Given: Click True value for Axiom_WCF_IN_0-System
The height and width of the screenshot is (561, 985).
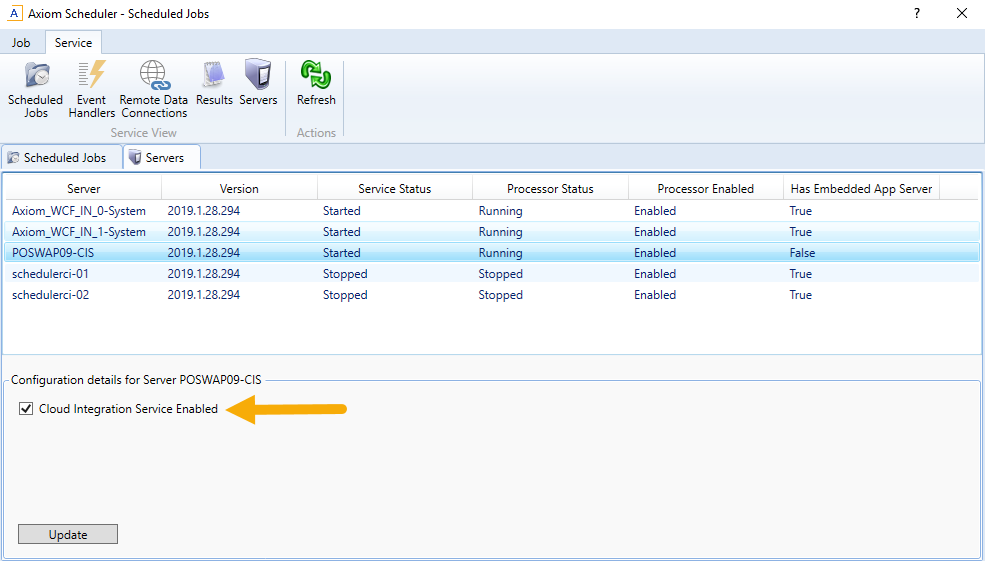Looking at the screenshot, I should point(800,211).
